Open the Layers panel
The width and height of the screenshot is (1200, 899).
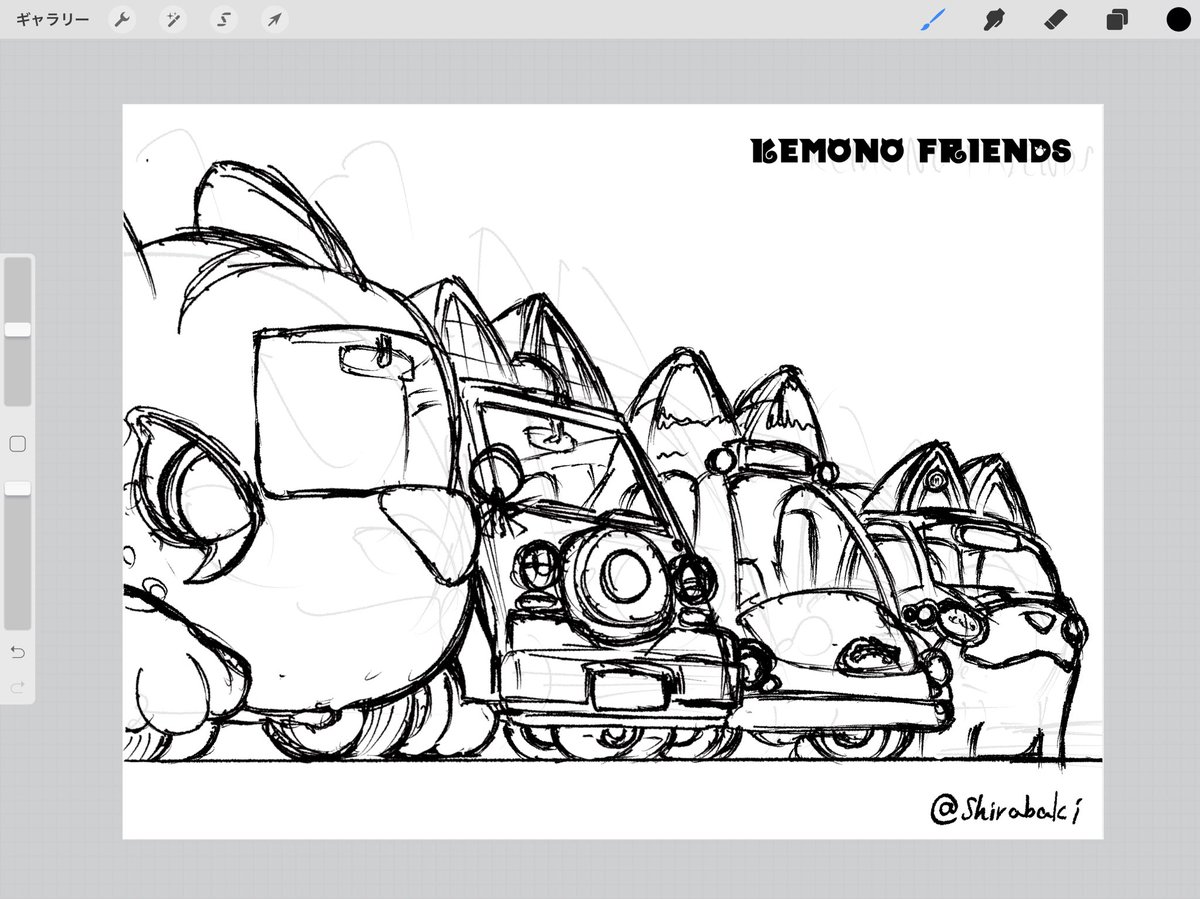tap(1117, 20)
